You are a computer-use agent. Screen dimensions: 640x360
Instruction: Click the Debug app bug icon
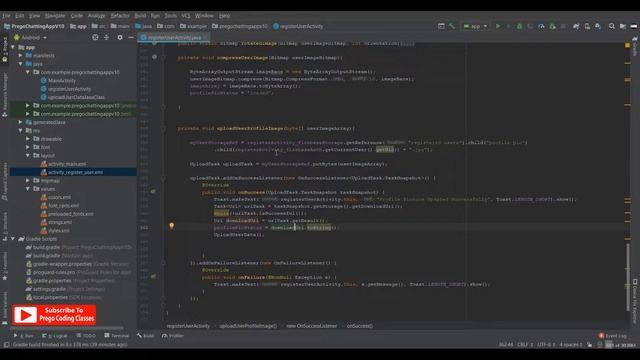tap(519, 26)
